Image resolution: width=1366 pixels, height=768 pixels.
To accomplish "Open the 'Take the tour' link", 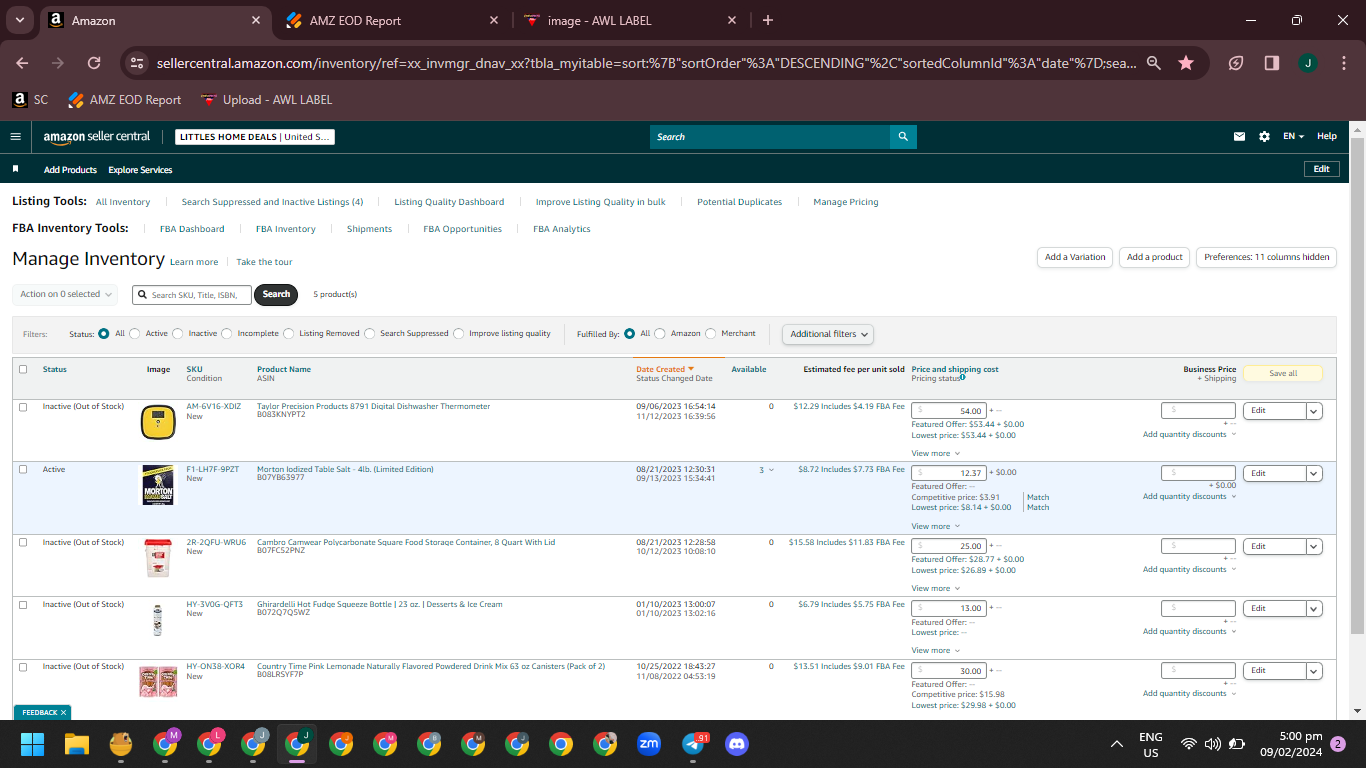I will click(x=264, y=262).
